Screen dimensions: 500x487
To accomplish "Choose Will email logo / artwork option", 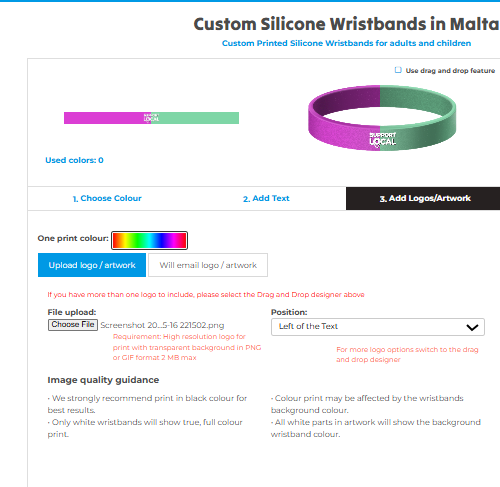I will pos(208,265).
